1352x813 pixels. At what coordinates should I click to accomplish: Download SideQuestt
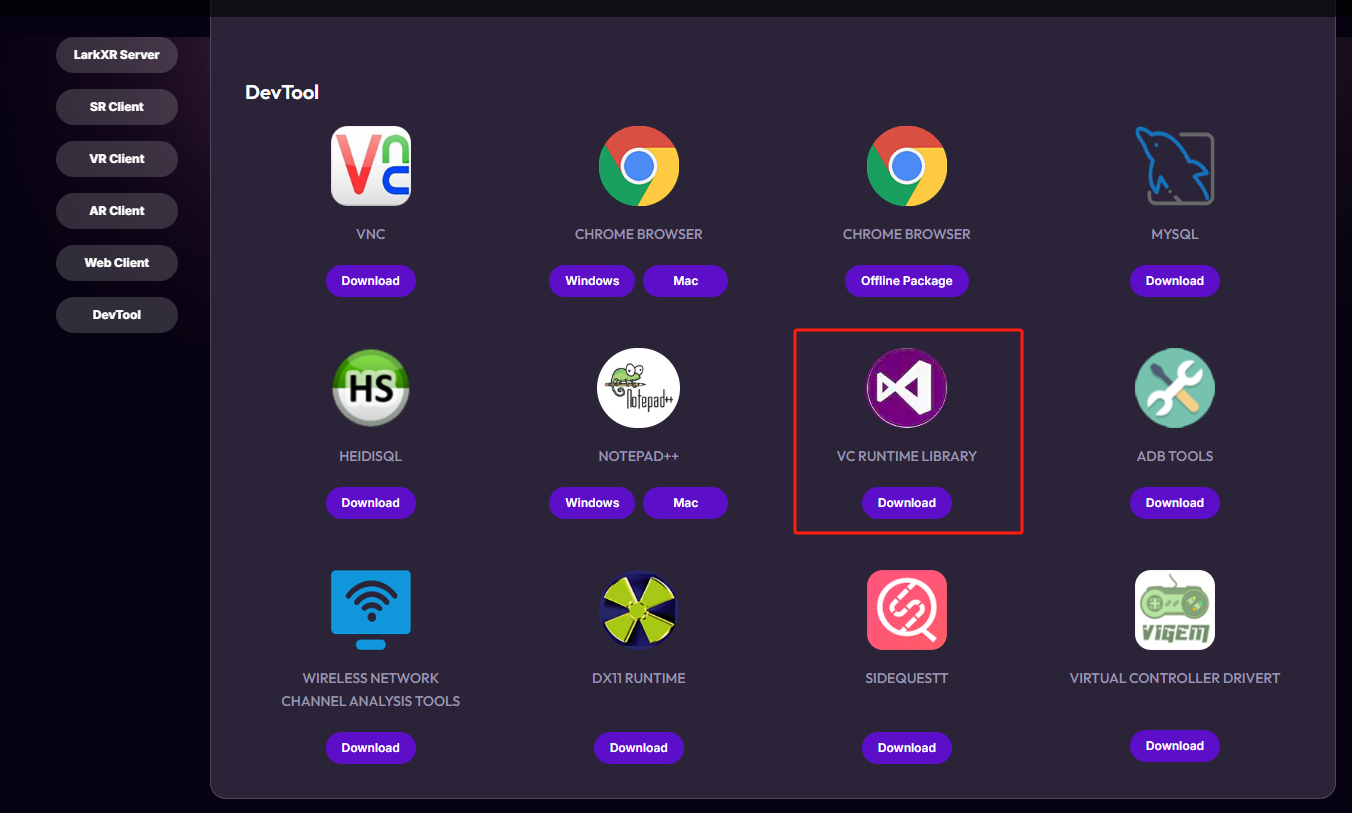907,748
